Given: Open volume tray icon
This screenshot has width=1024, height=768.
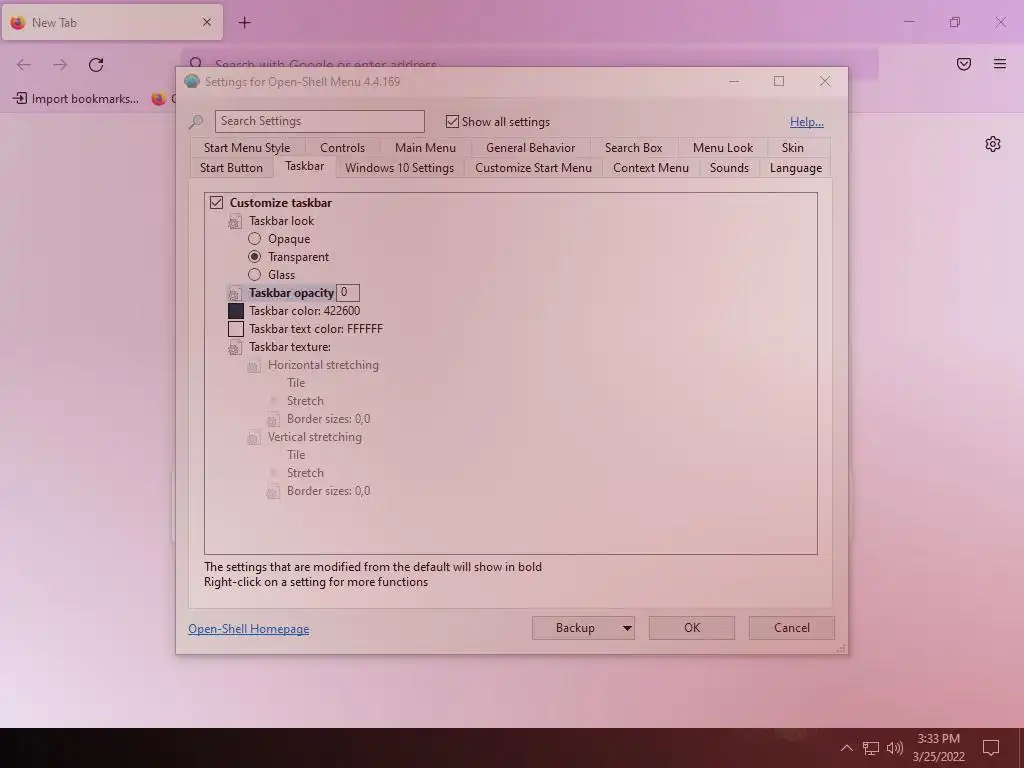Looking at the screenshot, I should click(895, 748).
